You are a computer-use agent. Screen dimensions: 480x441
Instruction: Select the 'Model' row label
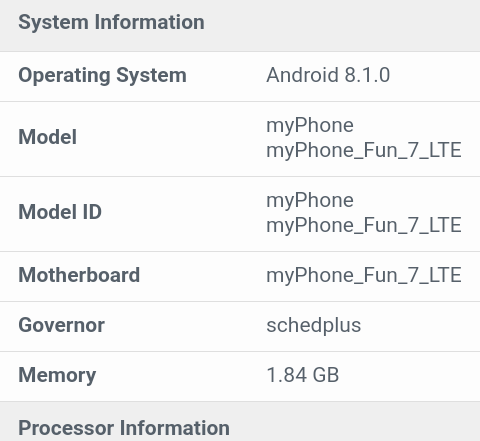(x=48, y=137)
